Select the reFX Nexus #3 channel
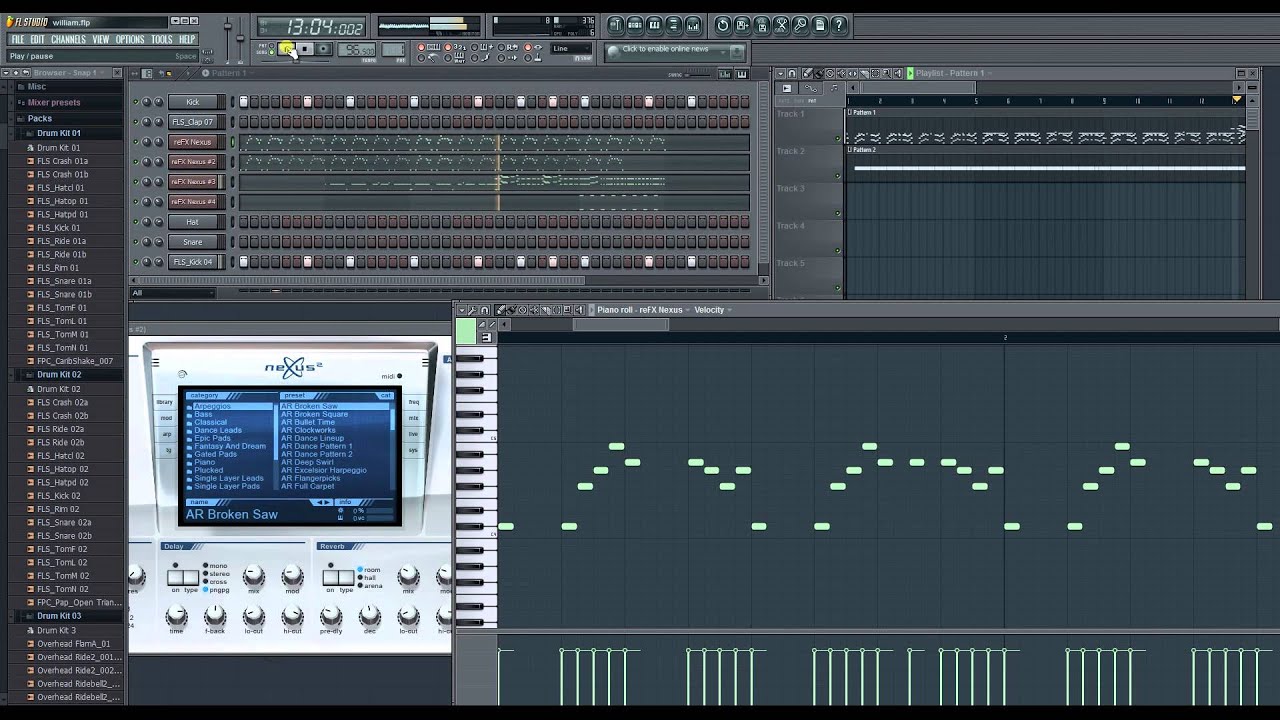Screen dimensions: 1280x720 (193, 182)
